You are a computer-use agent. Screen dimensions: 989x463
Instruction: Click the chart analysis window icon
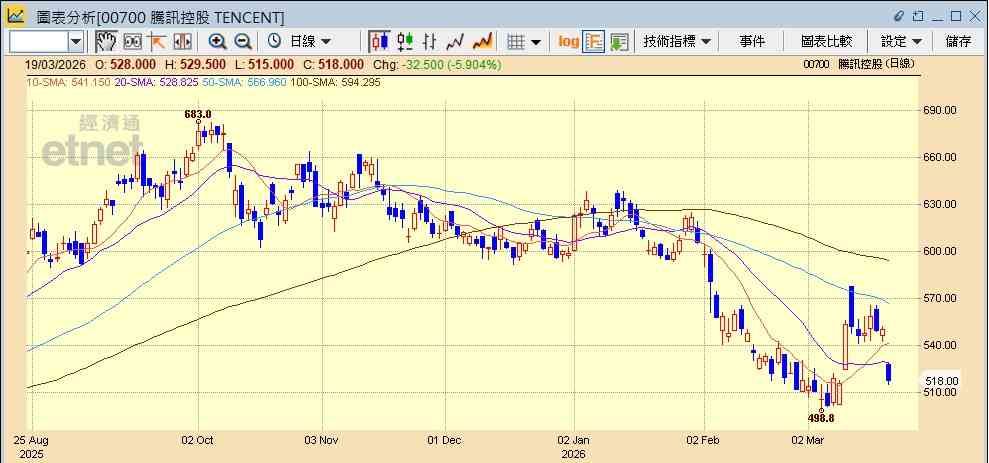(x=16, y=16)
